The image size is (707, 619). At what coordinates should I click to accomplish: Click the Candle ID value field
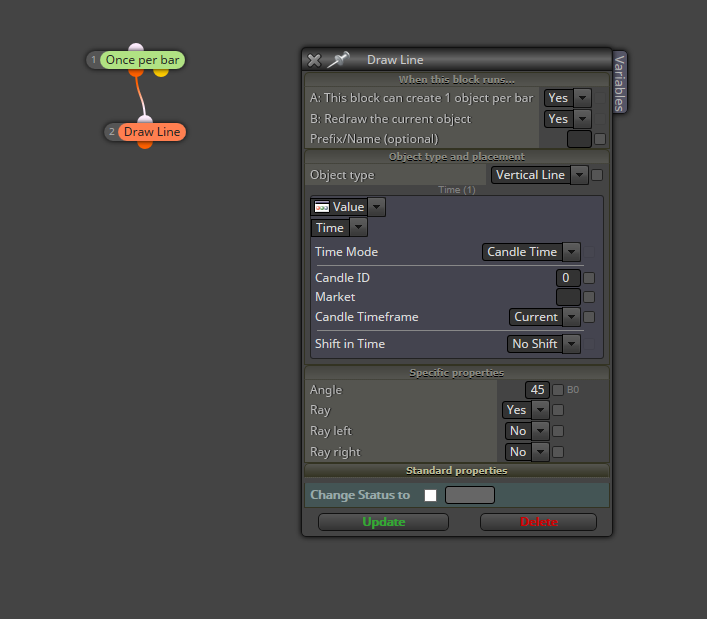coord(568,278)
